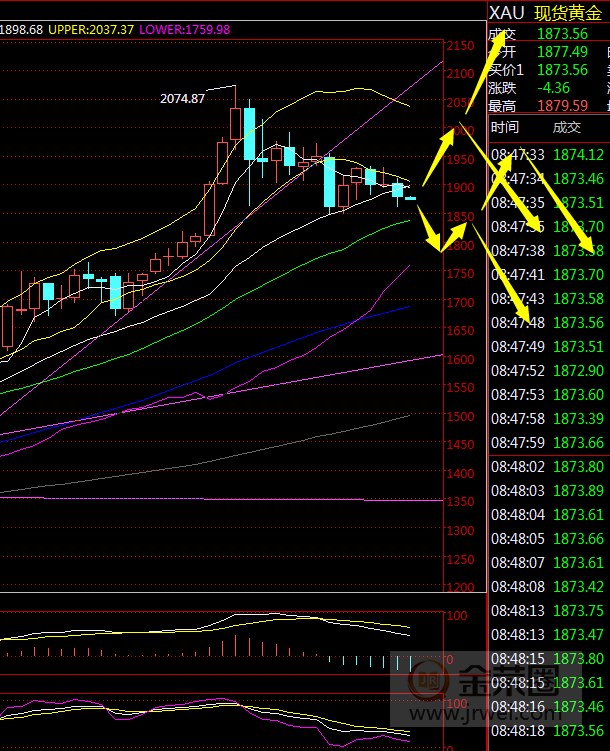The height and width of the screenshot is (751, 610).
Task: Click the XAU symbol code in header
Action: pyautogui.click(x=506, y=13)
